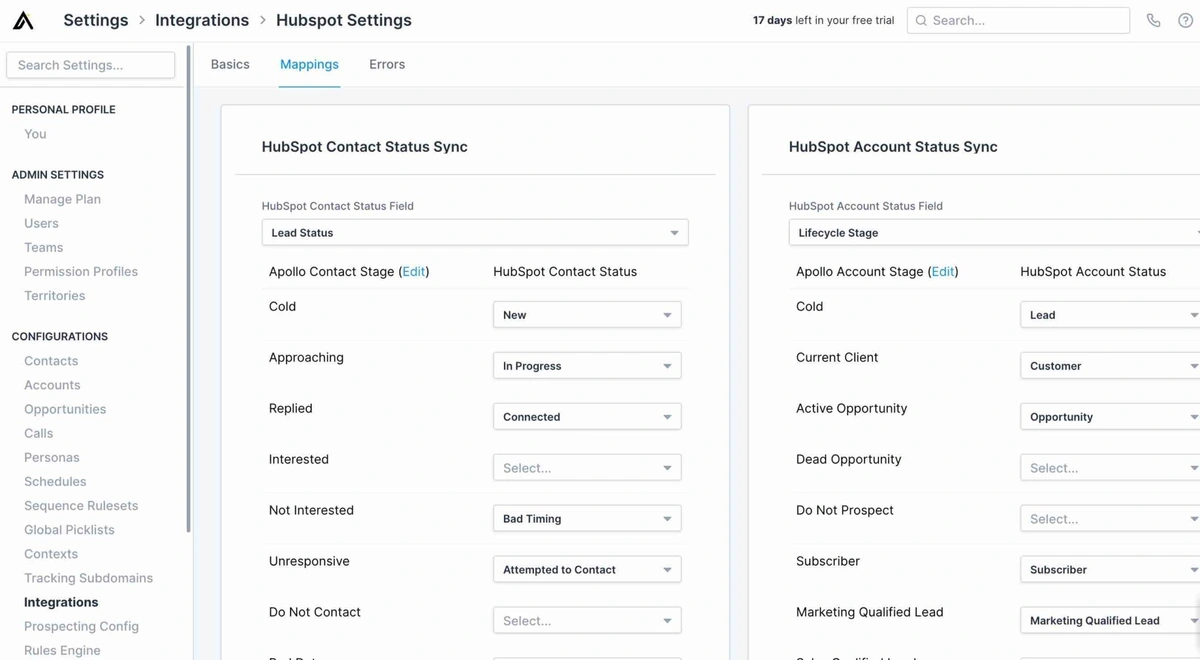Viewport: 1200px width, 660px height.
Task: Click the sidebar vertical scrollbar
Action: tap(188, 288)
